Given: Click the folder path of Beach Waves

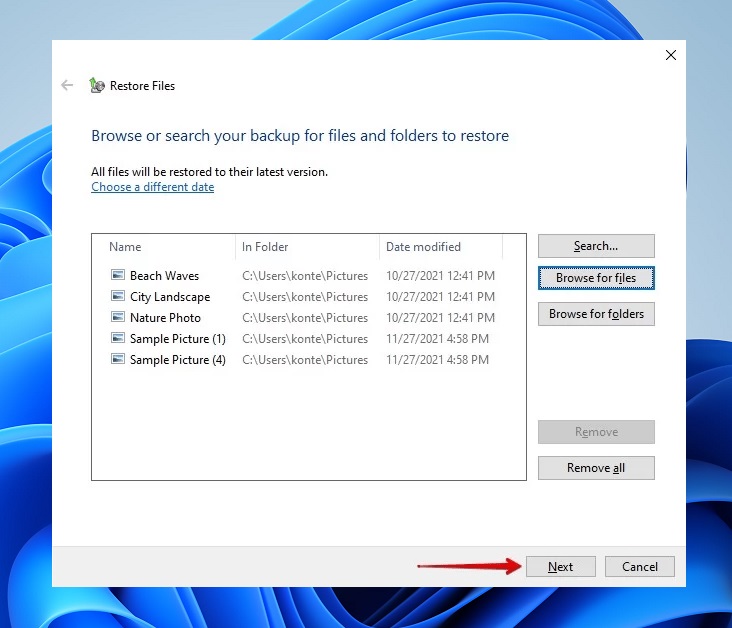Looking at the screenshot, I should 305,276.
